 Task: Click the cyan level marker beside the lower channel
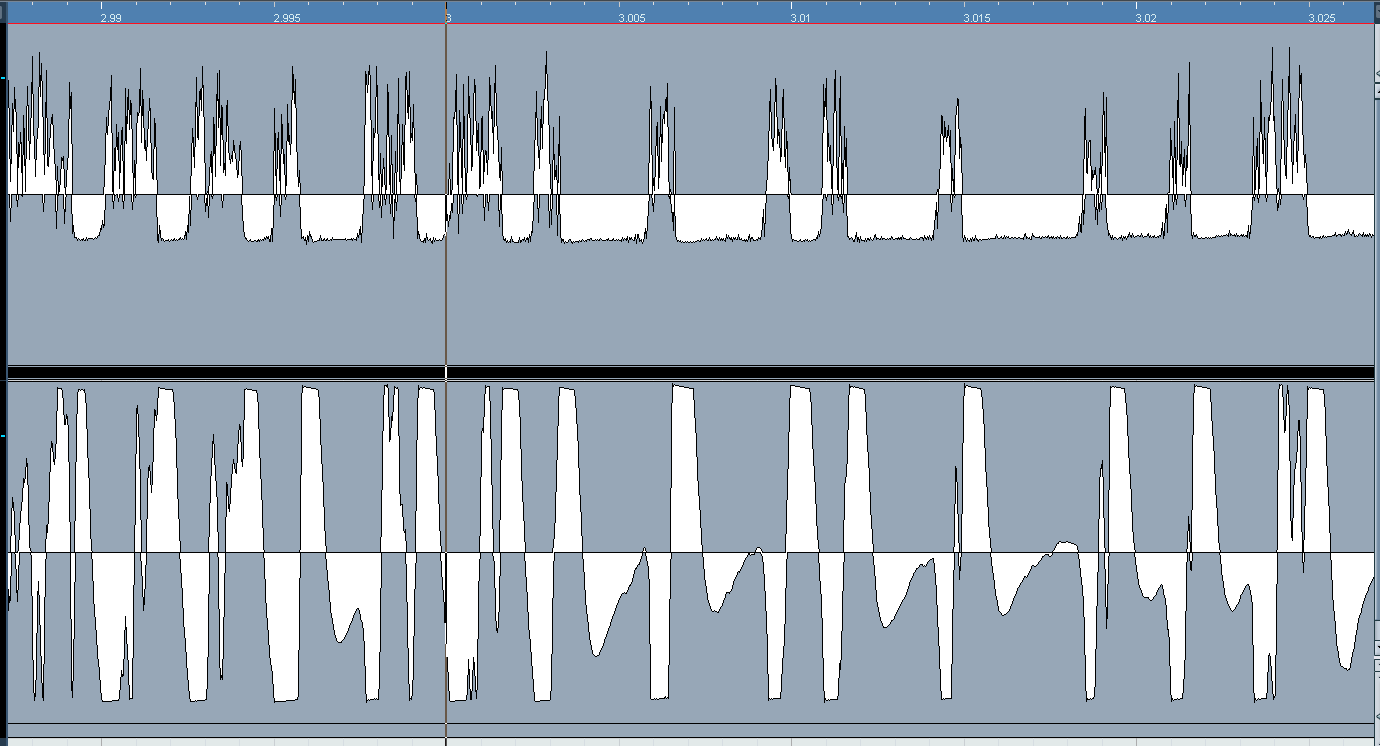(x=4, y=436)
